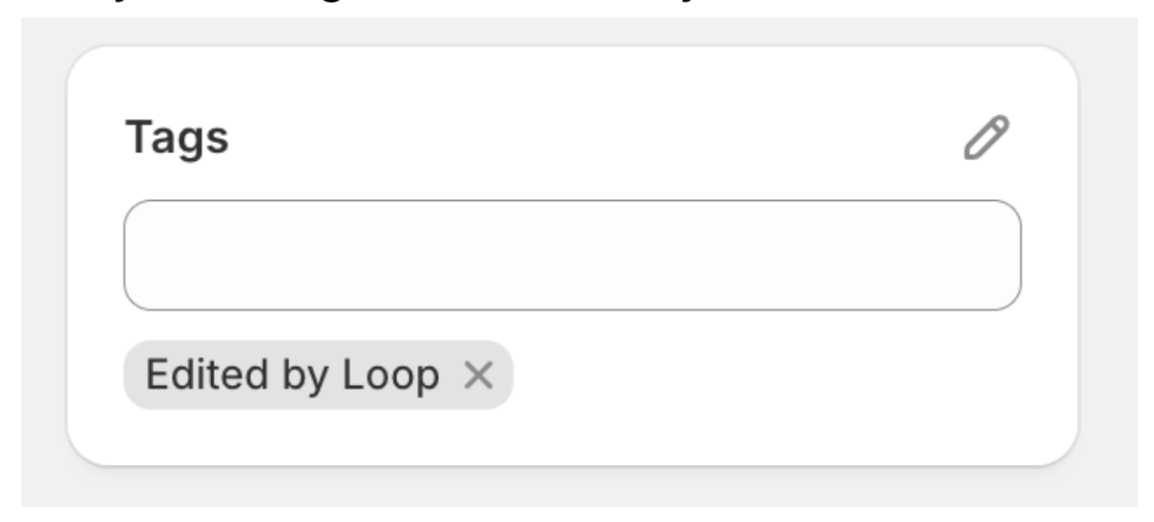
Task: Focus the Tags text input field
Action: 572,255
